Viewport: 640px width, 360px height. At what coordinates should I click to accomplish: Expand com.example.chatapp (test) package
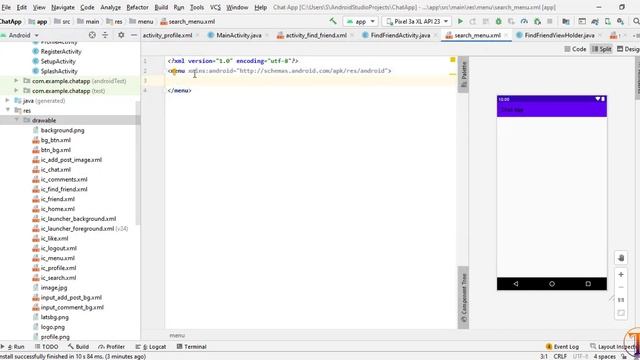coord(16,91)
